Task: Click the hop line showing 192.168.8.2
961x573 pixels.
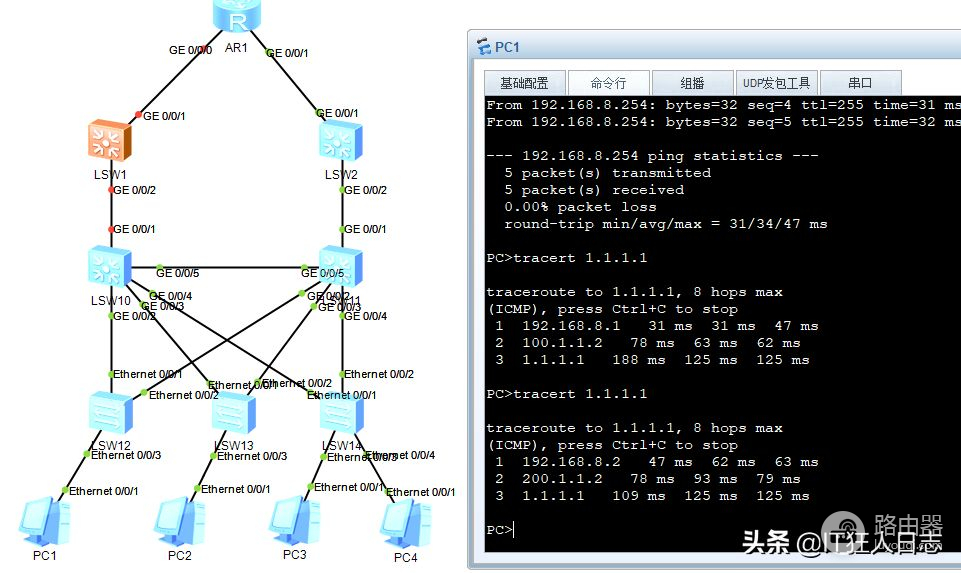Action: click(x=657, y=461)
